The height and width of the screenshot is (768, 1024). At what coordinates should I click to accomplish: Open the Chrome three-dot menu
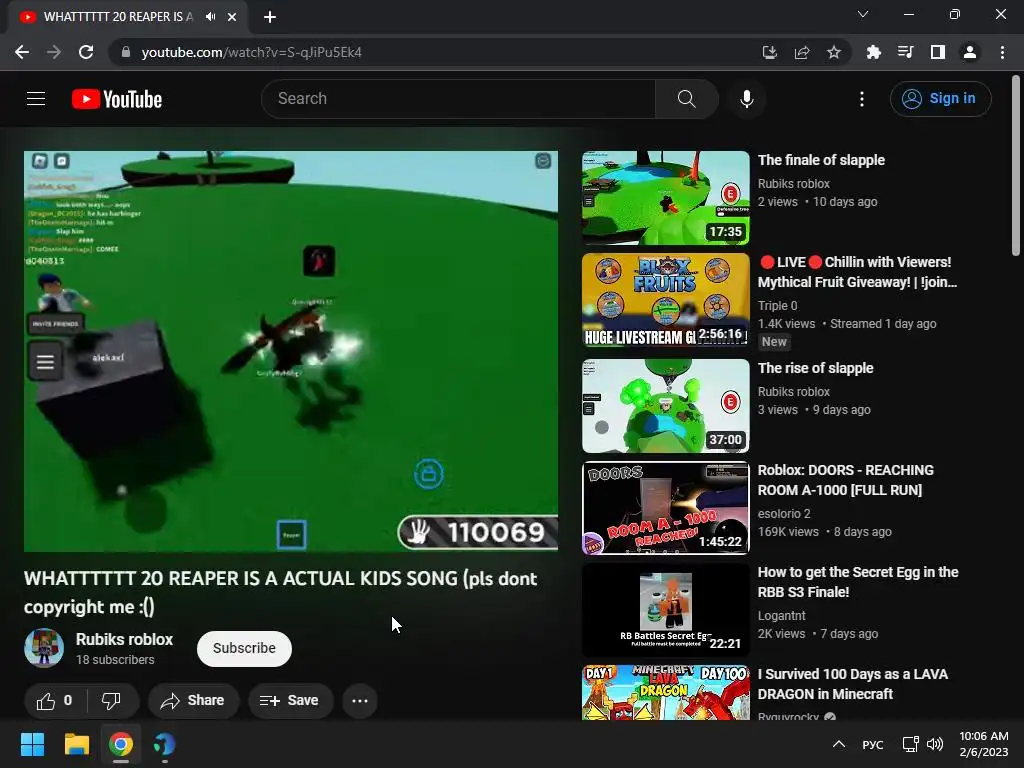coord(1002,52)
